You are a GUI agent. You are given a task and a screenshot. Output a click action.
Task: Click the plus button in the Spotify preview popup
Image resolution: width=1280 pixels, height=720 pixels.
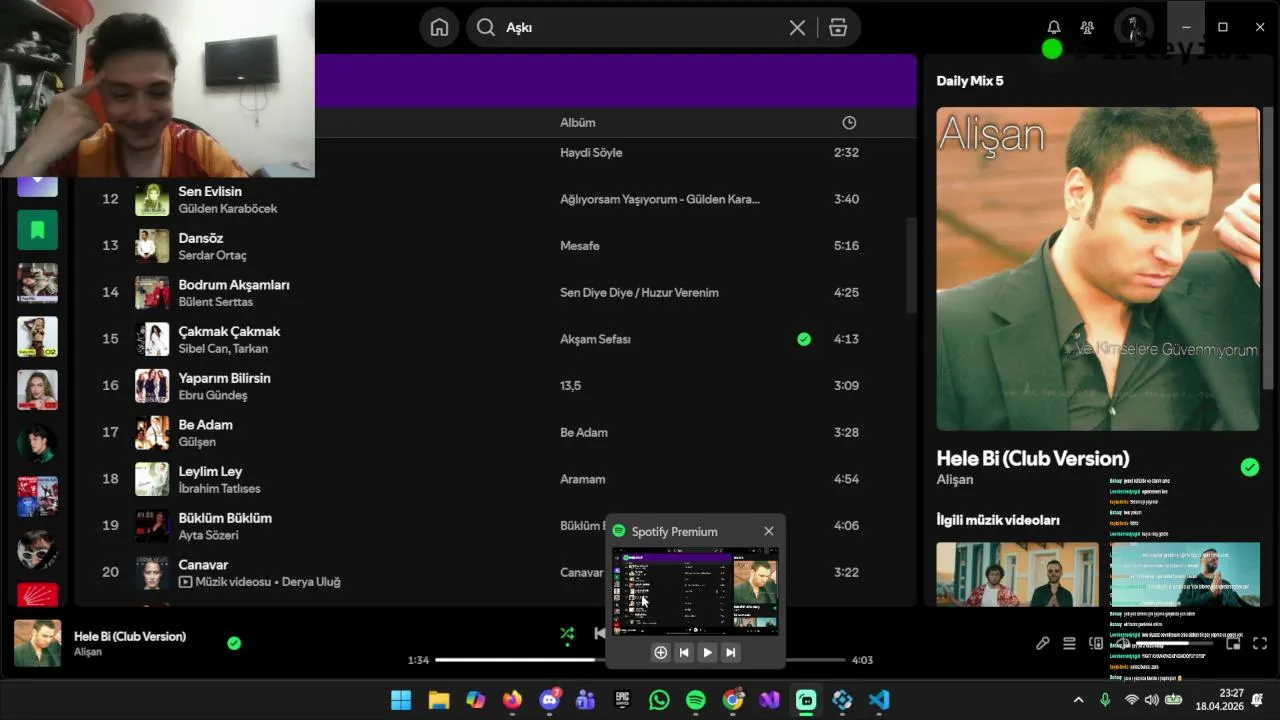[x=660, y=652]
